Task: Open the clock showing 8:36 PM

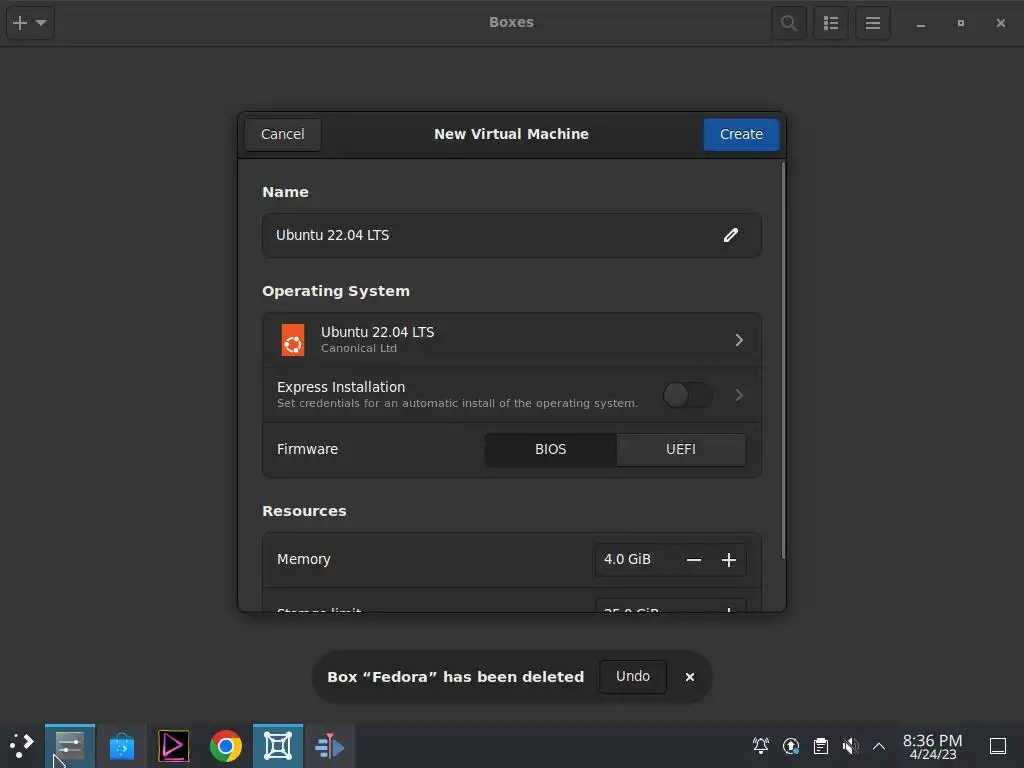Action: click(933, 746)
